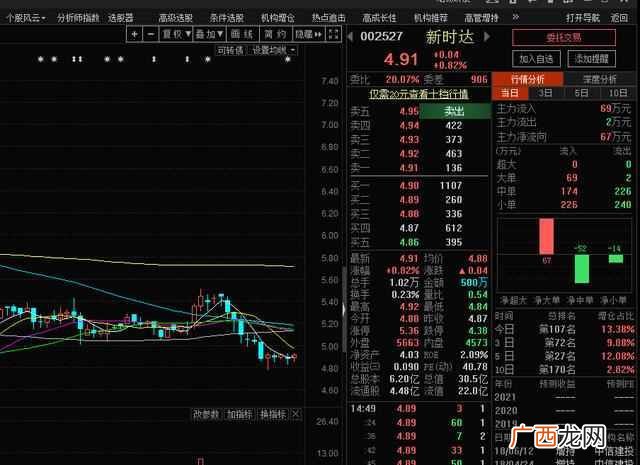
Task: Open 机构增仓 menu item
Action: click(x=278, y=18)
